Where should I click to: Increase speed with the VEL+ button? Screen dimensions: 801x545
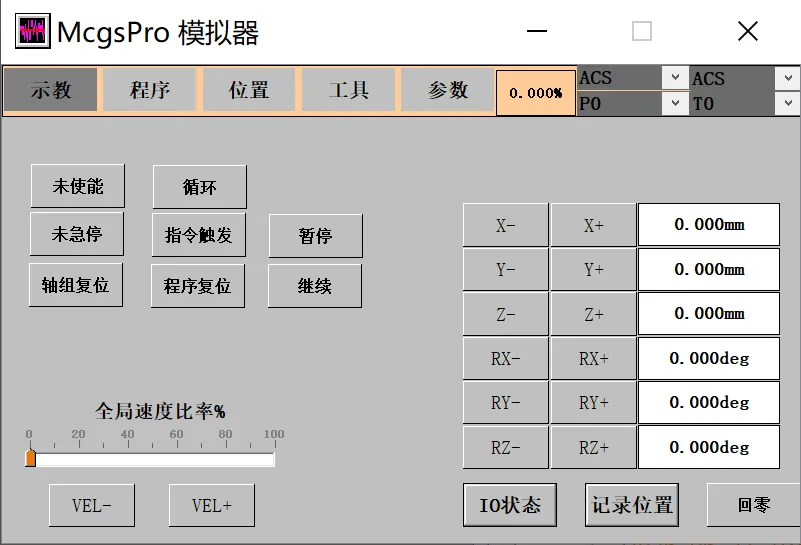point(211,506)
